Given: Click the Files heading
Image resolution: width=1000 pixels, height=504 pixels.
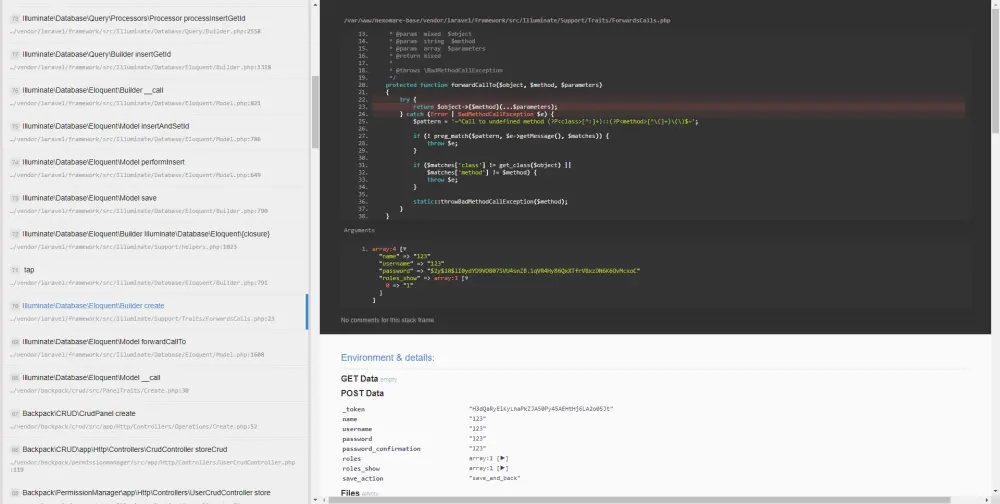Looking at the screenshot, I should click(350, 493).
